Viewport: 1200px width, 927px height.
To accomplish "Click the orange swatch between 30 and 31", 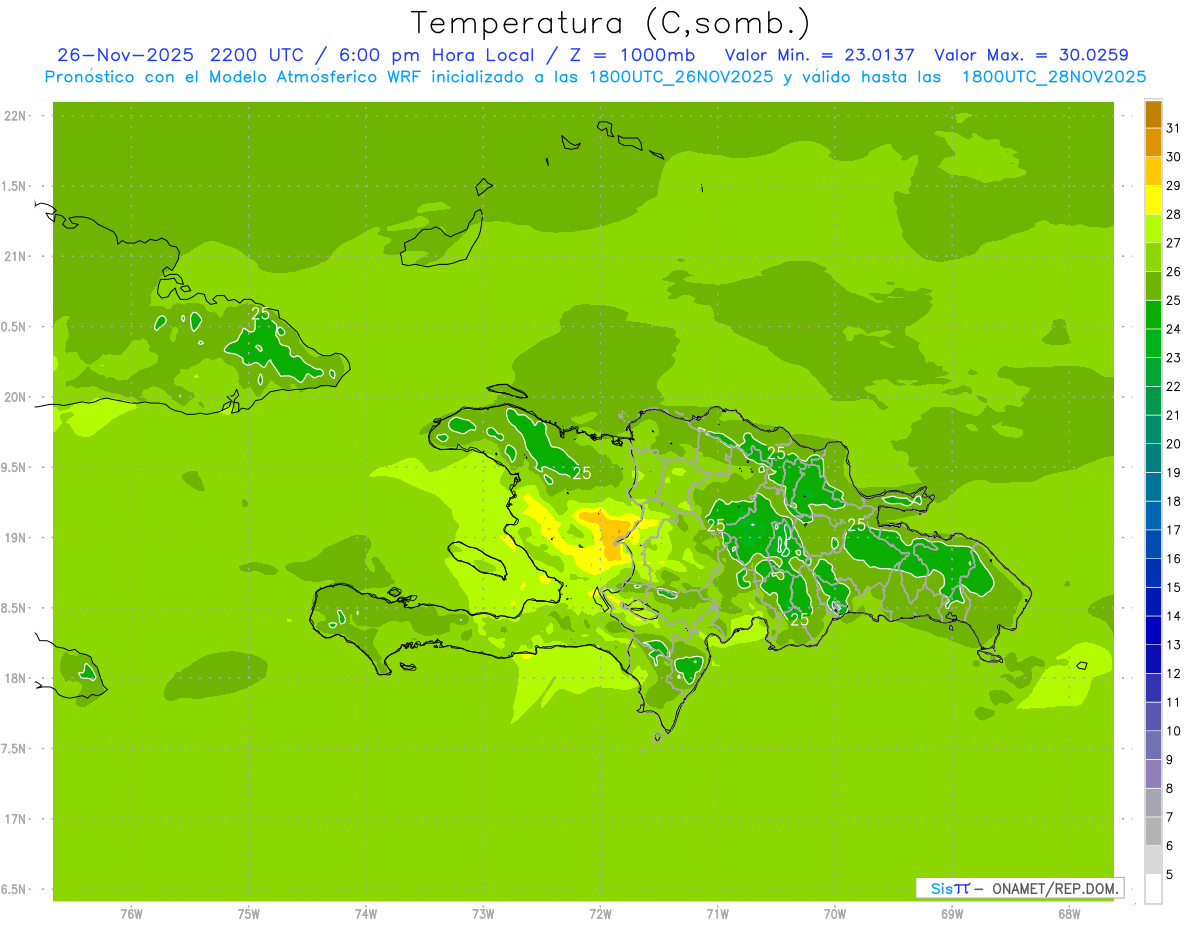I will pyautogui.click(x=1153, y=143).
